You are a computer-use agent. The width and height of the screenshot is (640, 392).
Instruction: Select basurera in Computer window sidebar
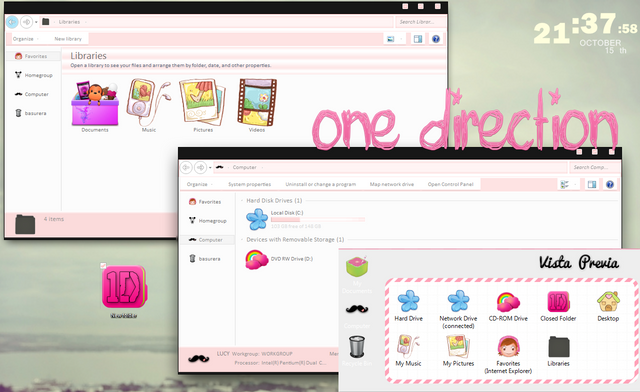pos(204,258)
